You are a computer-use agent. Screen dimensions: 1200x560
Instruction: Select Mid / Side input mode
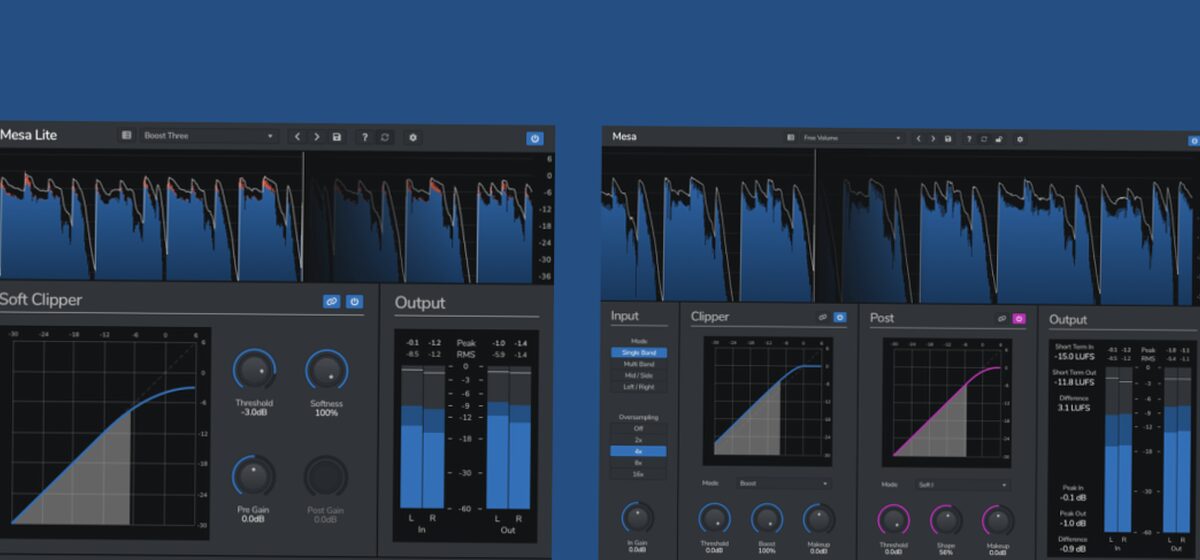coord(638,377)
